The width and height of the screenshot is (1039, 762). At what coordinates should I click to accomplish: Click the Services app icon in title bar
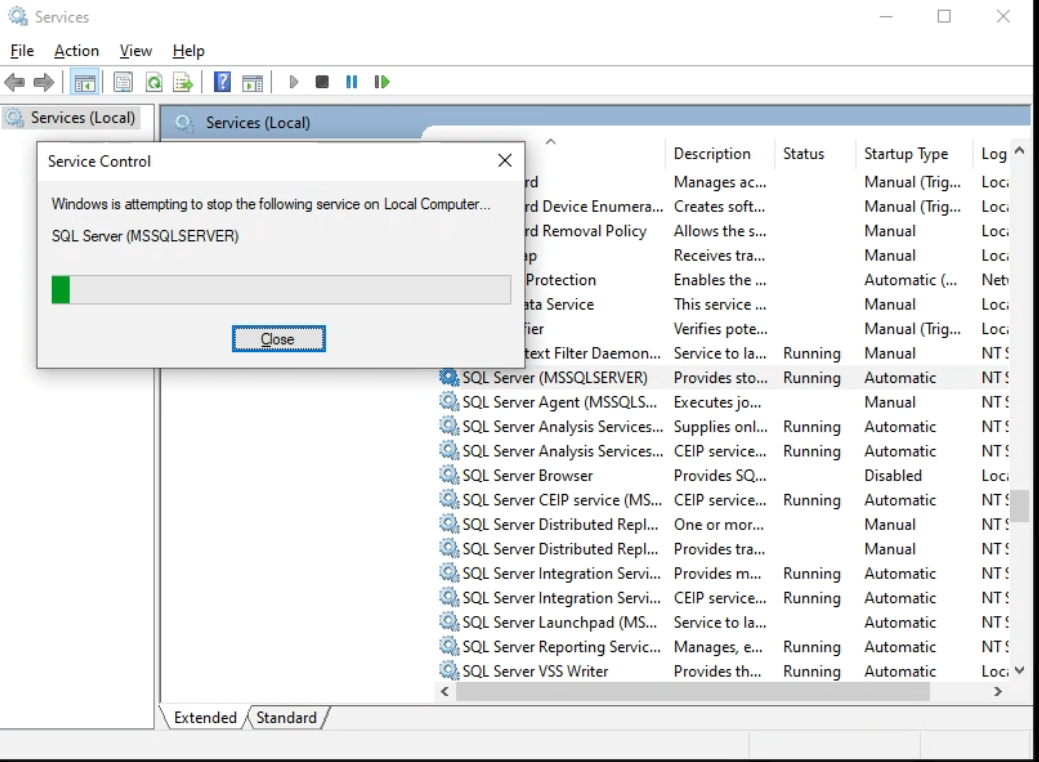(18, 17)
